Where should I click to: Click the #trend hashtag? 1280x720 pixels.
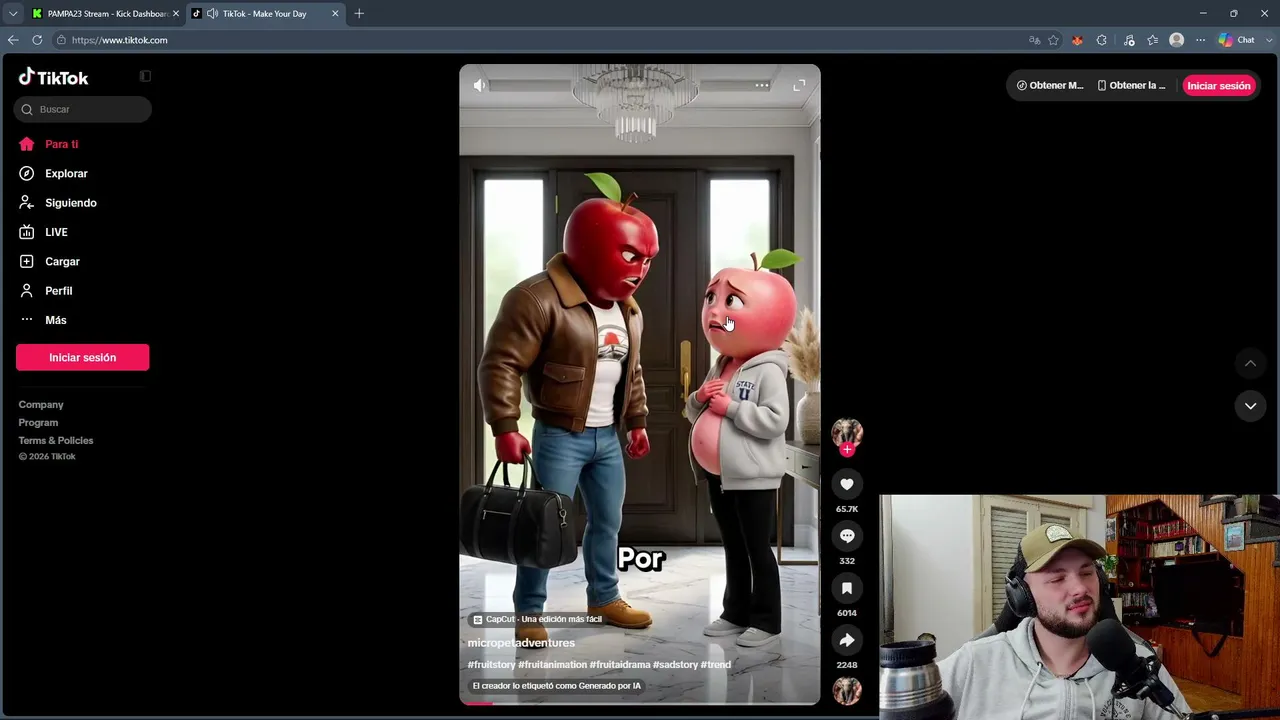(716, 665)
